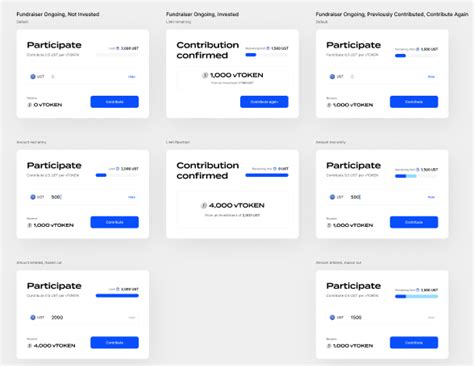Click the token icon beside "0 vTOKEN"

pos(29,105)
